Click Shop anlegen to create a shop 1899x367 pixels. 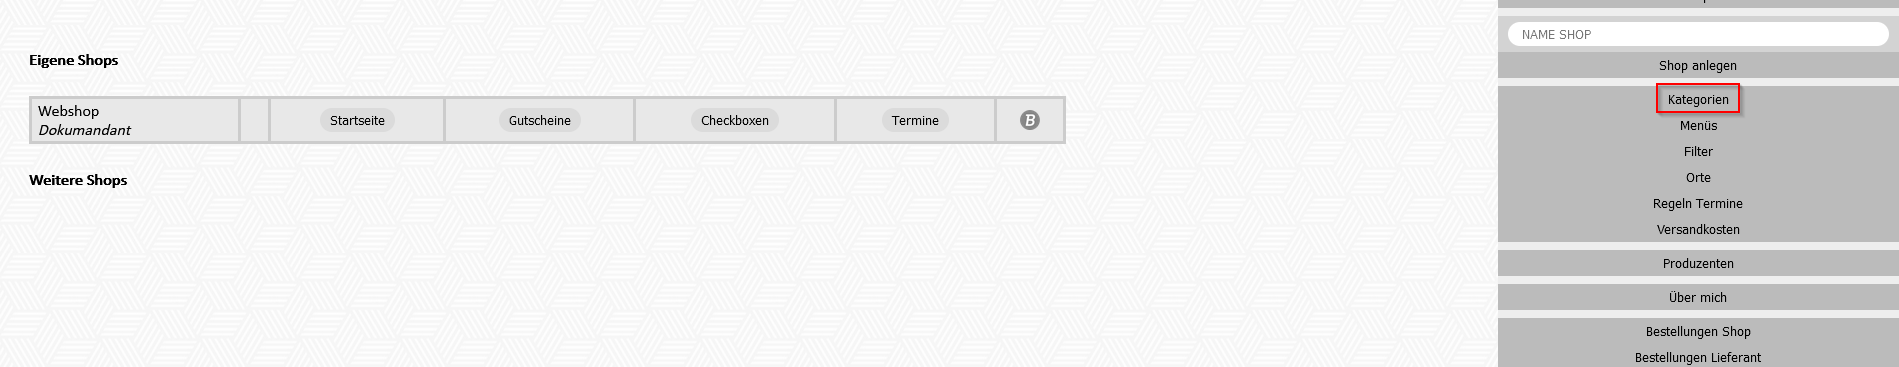point(1698,65)
